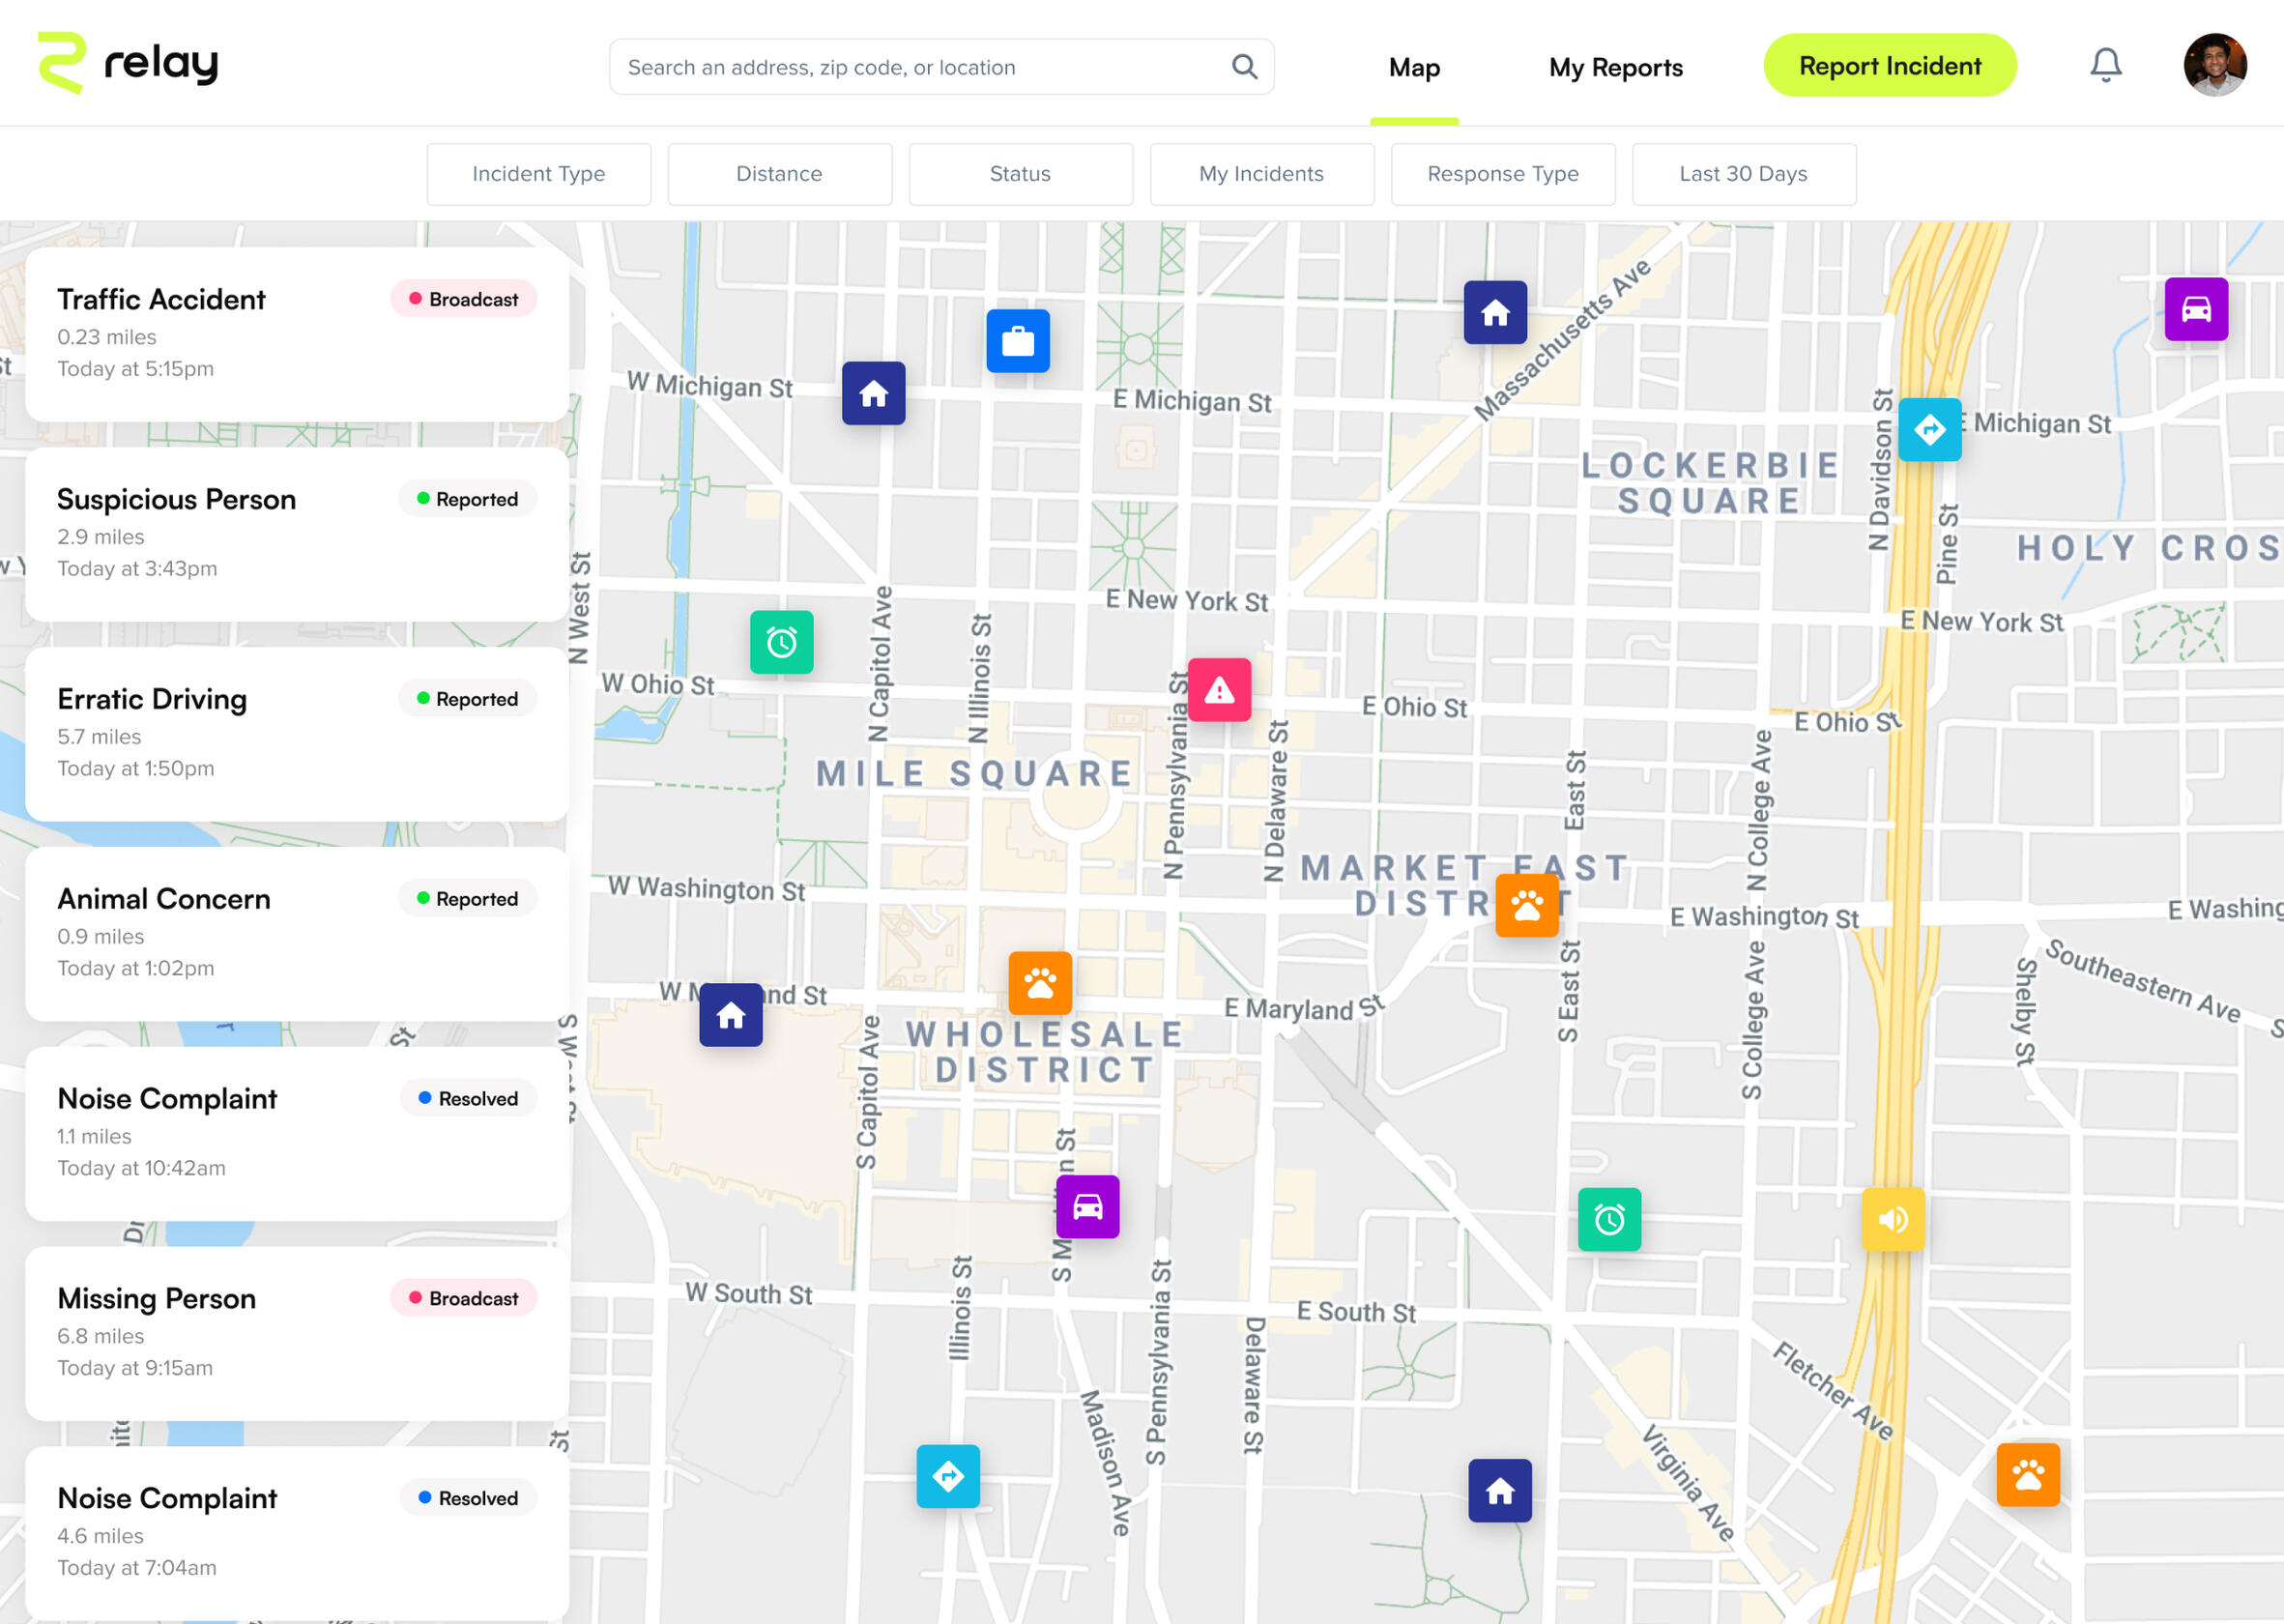
Task: Open the Last 30 Days filter
Action: [x=1743, y=174]
